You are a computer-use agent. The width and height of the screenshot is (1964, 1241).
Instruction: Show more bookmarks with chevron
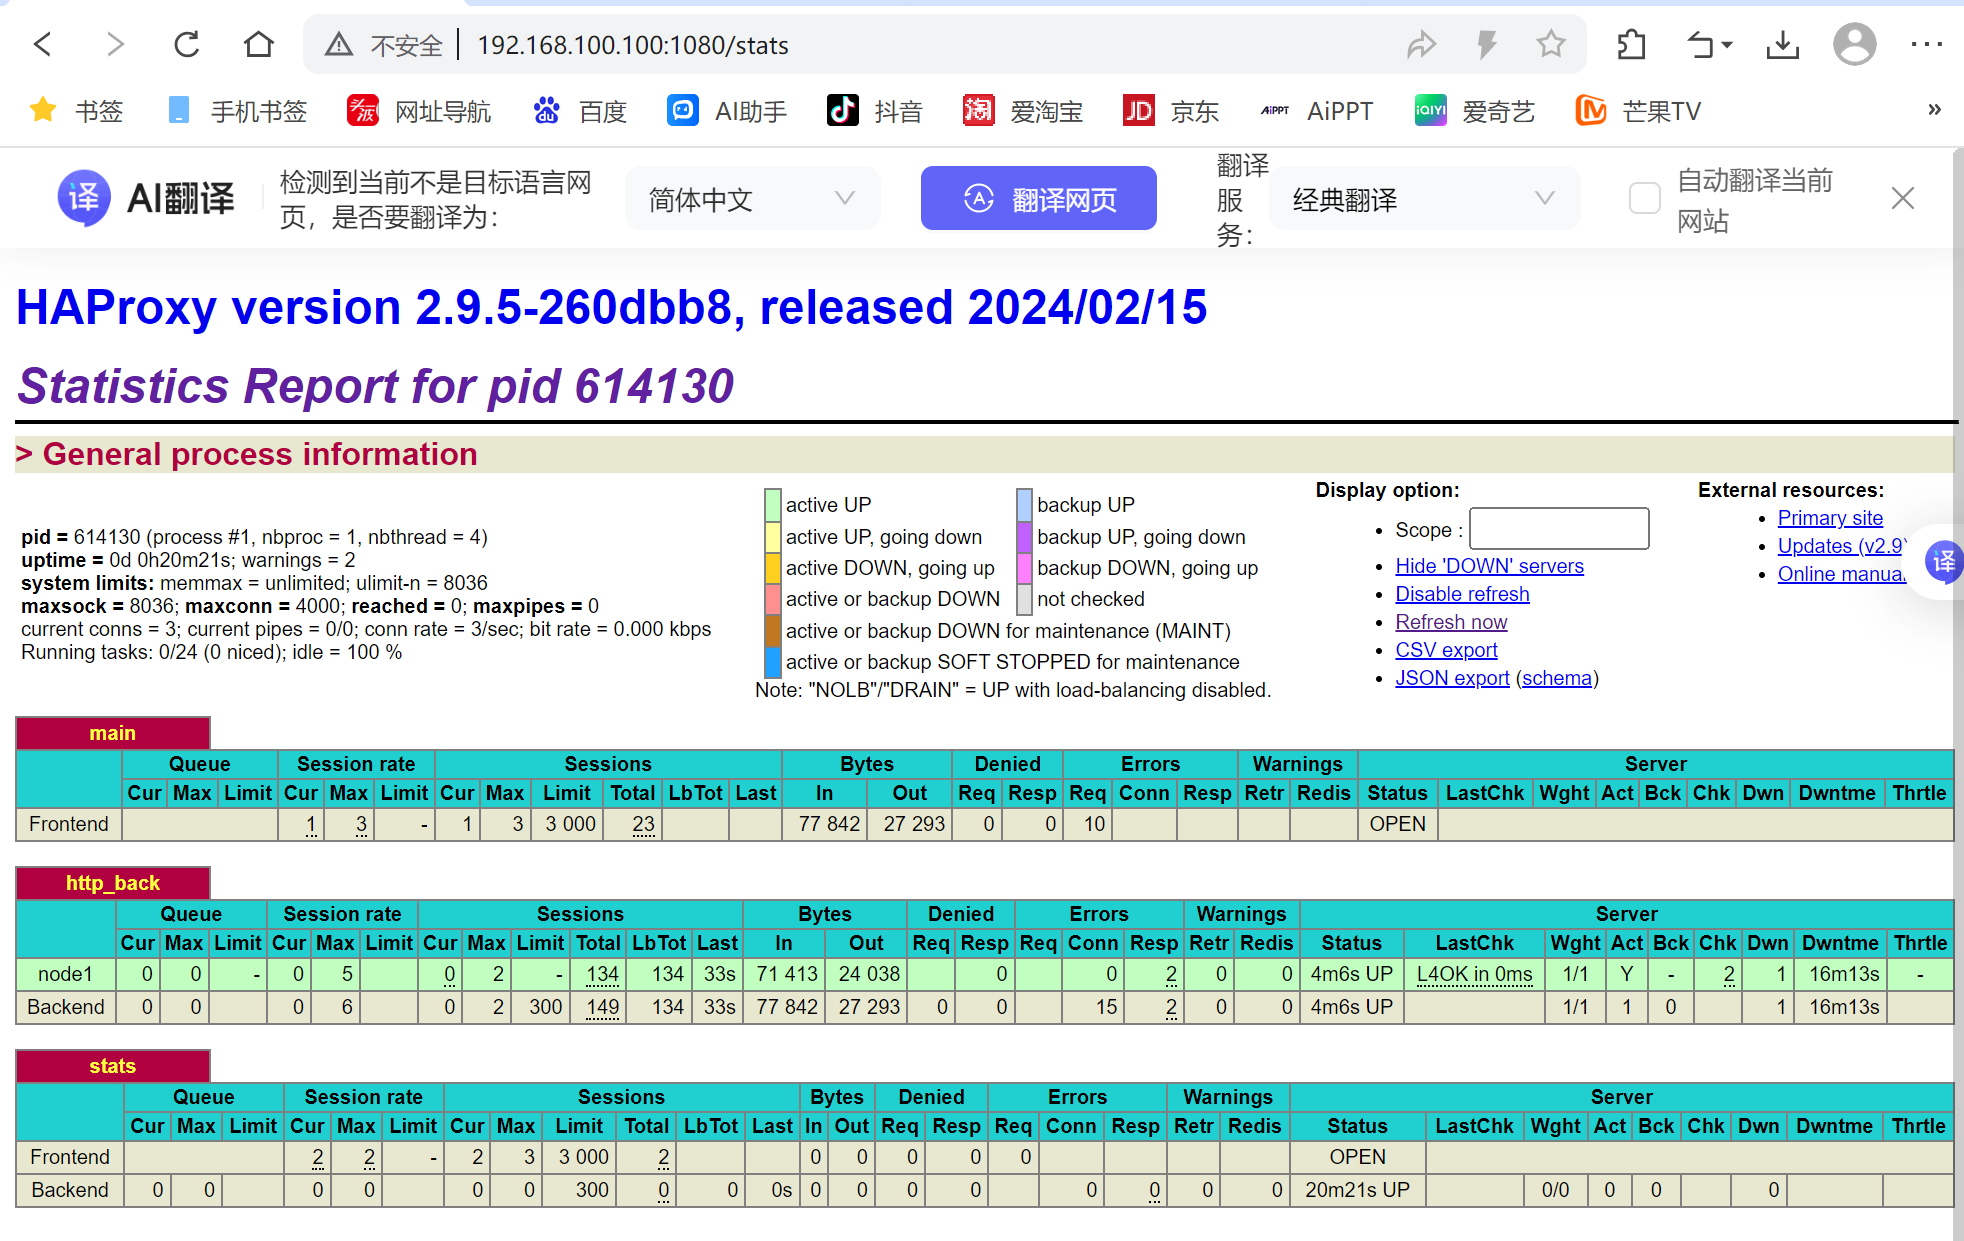[1934, 110]
